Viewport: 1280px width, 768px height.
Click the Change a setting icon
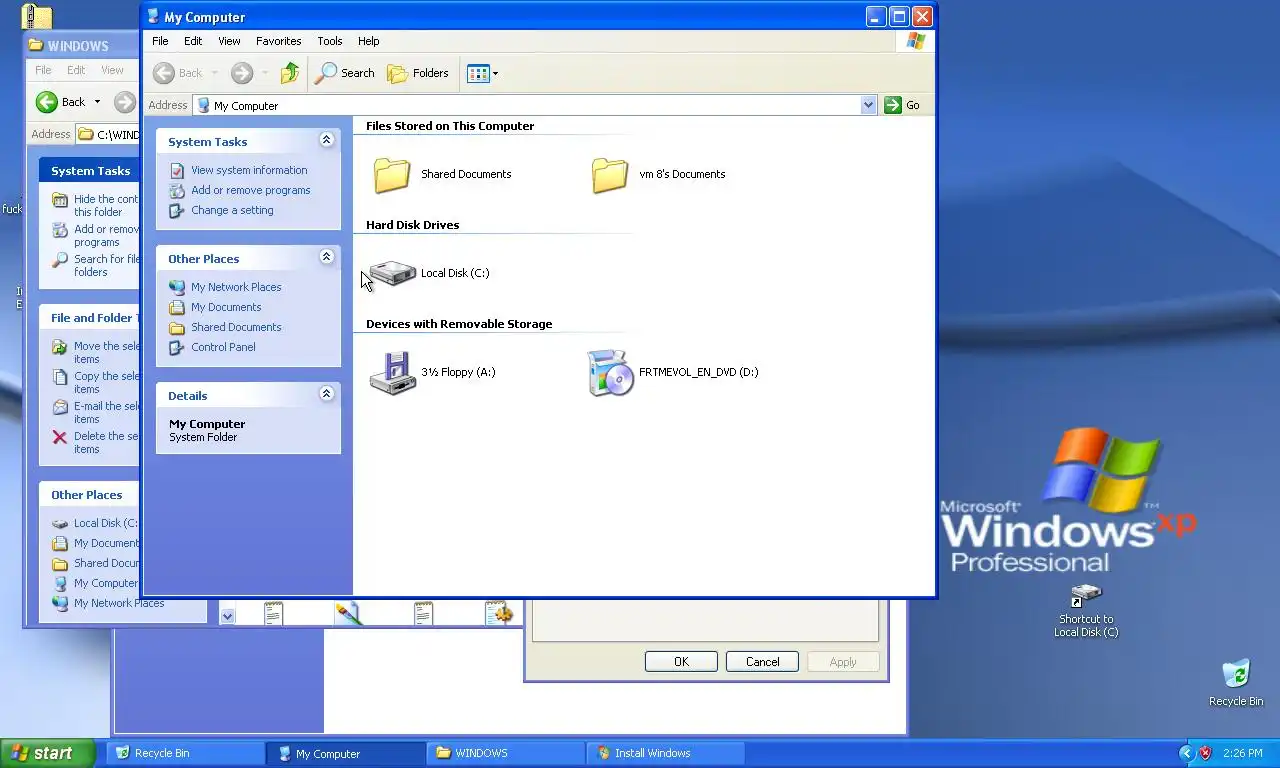point(177,210)
